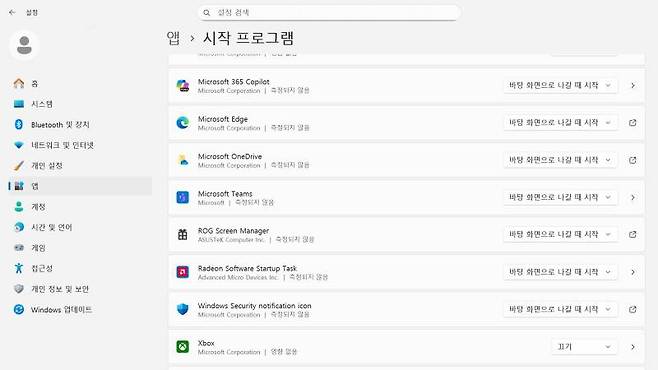The height and width of the screenshot is (370, 658).
Task: Click the Microsoft Teams app icon
Action: (x=183, y=197)
